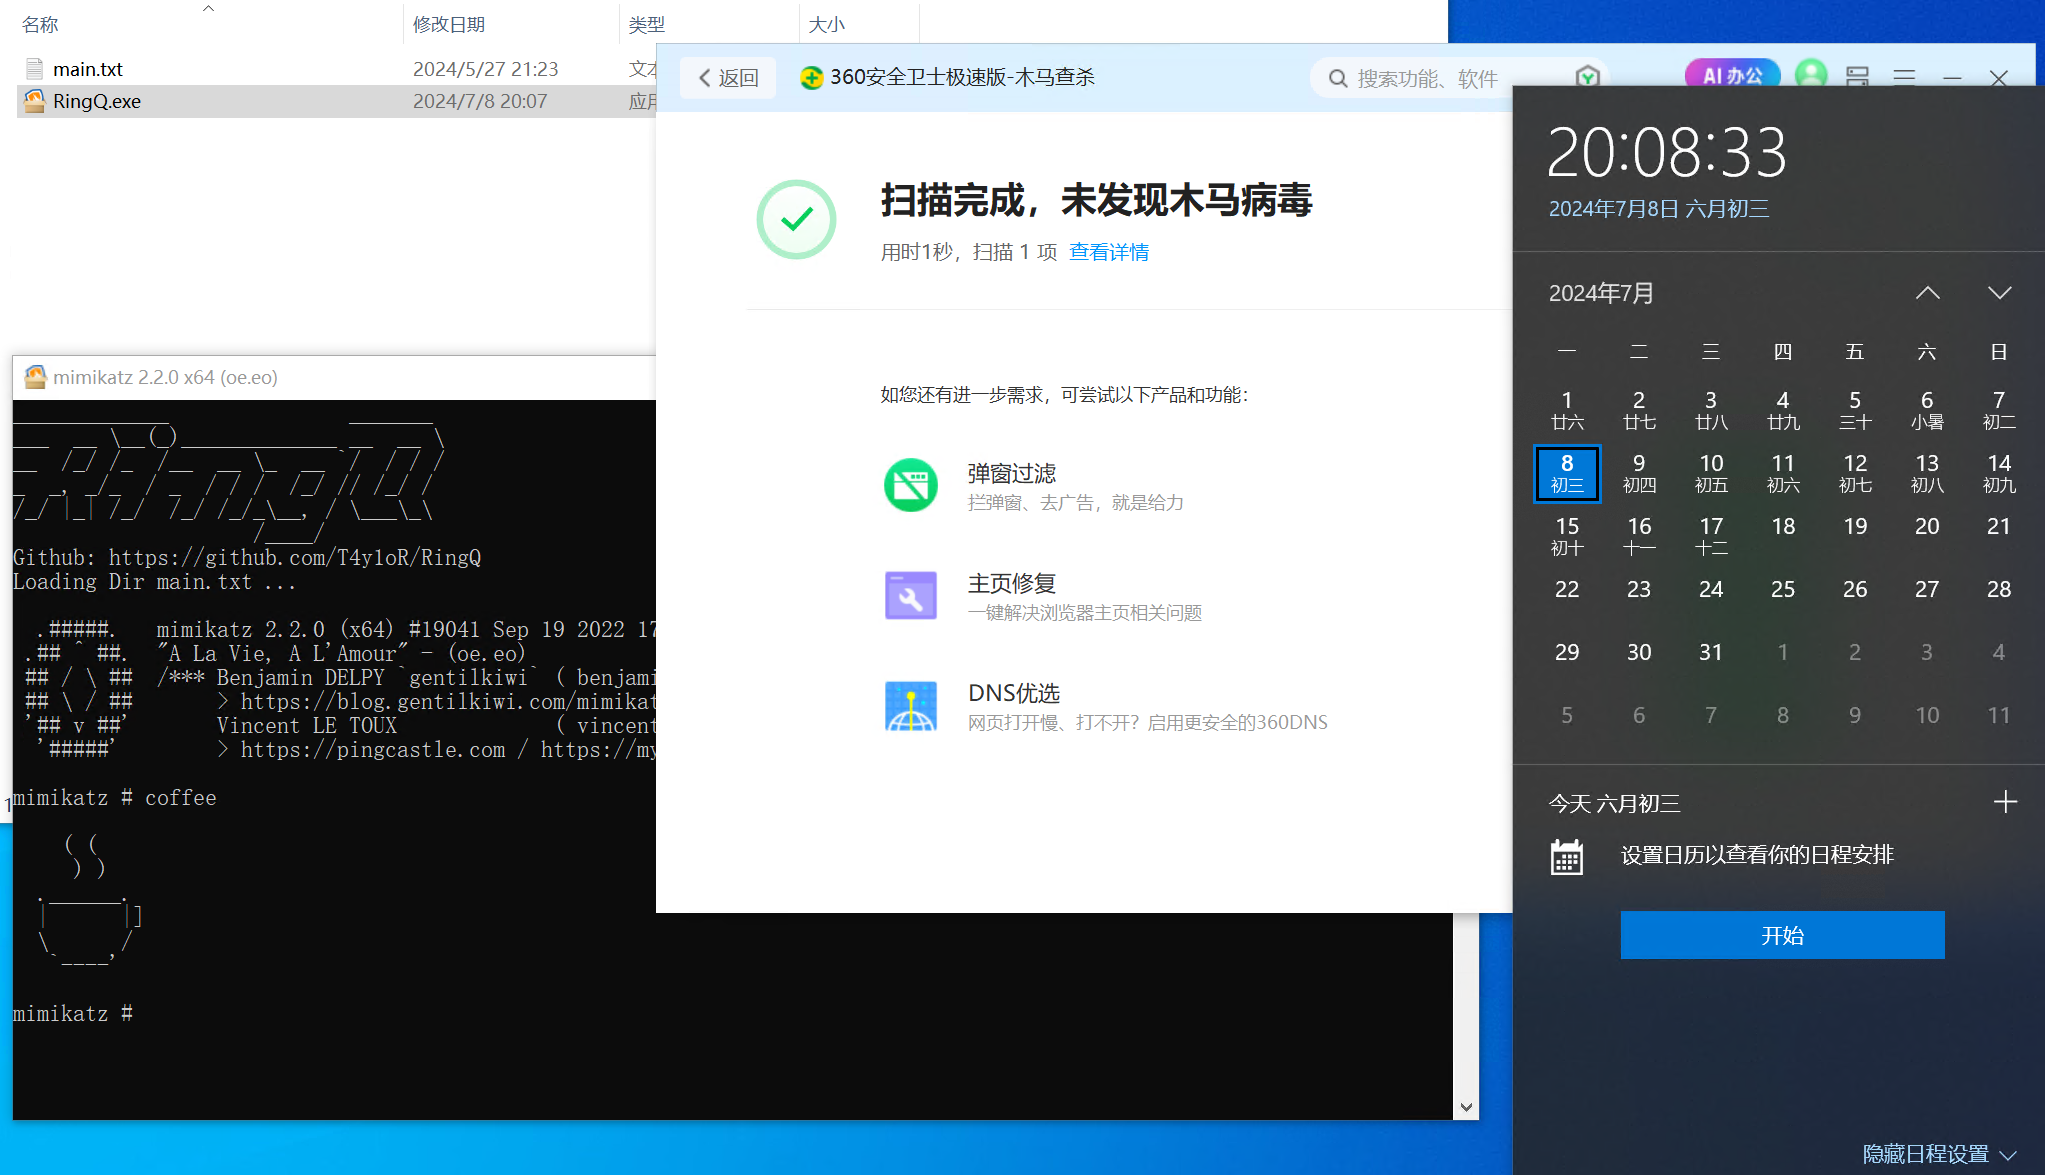Viewport: 2045px width, 1175px height.
Task: Minimize the 360 window
Action: tap(1952, 78)
